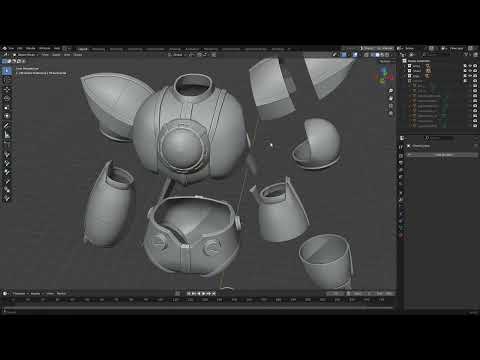Toggle camera view with viewport camera icon
Viewport: 480px width, 360px height.
[x=391, y=106]
